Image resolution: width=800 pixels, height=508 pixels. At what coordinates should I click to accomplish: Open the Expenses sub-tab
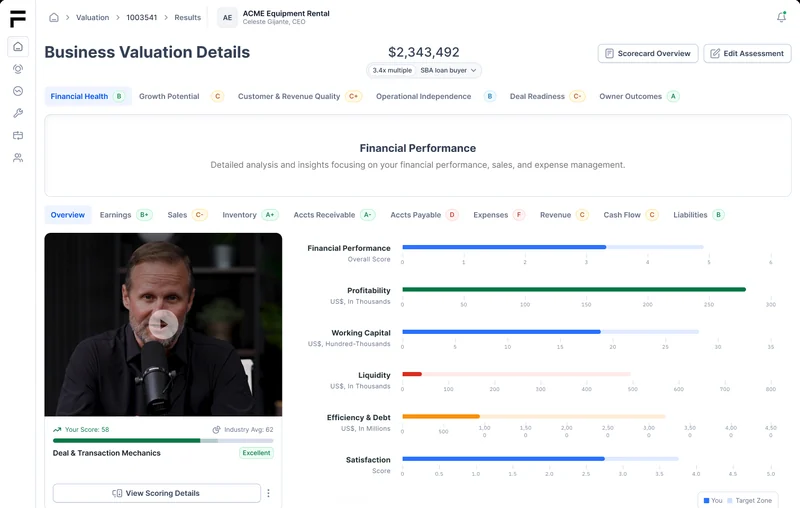498,215
